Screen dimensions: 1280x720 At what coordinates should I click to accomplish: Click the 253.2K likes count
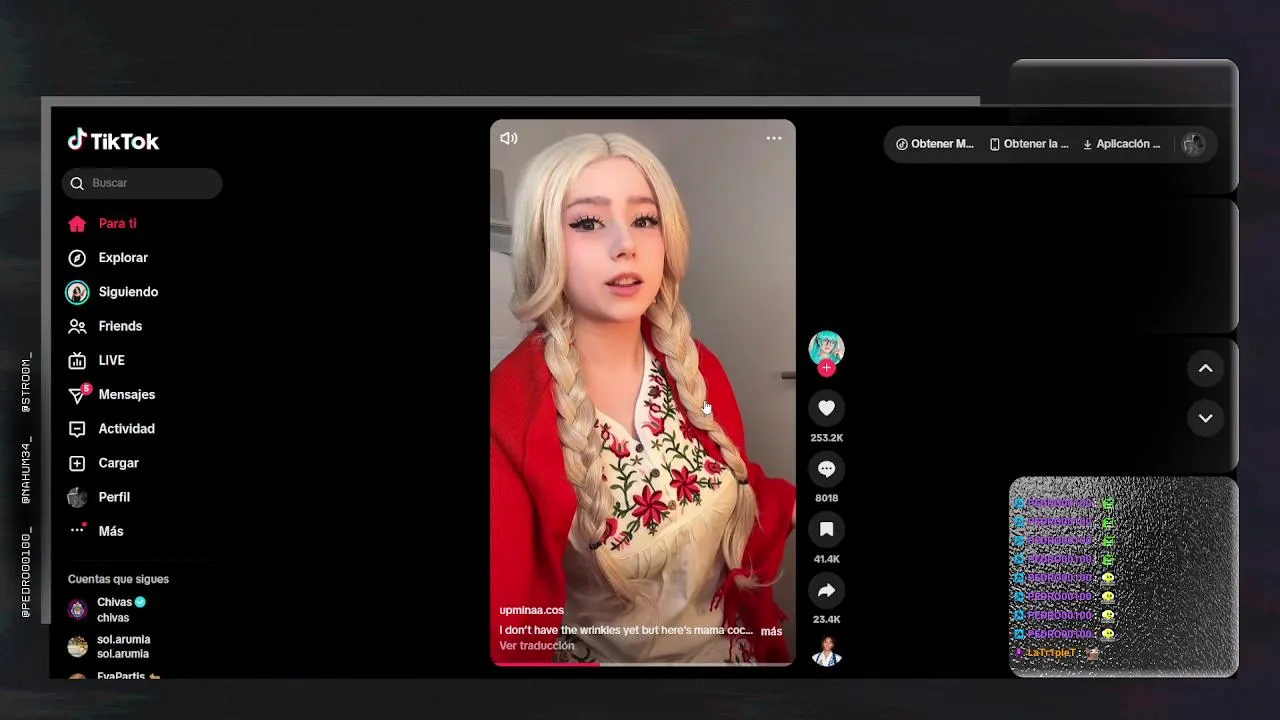tap(827, 438)
